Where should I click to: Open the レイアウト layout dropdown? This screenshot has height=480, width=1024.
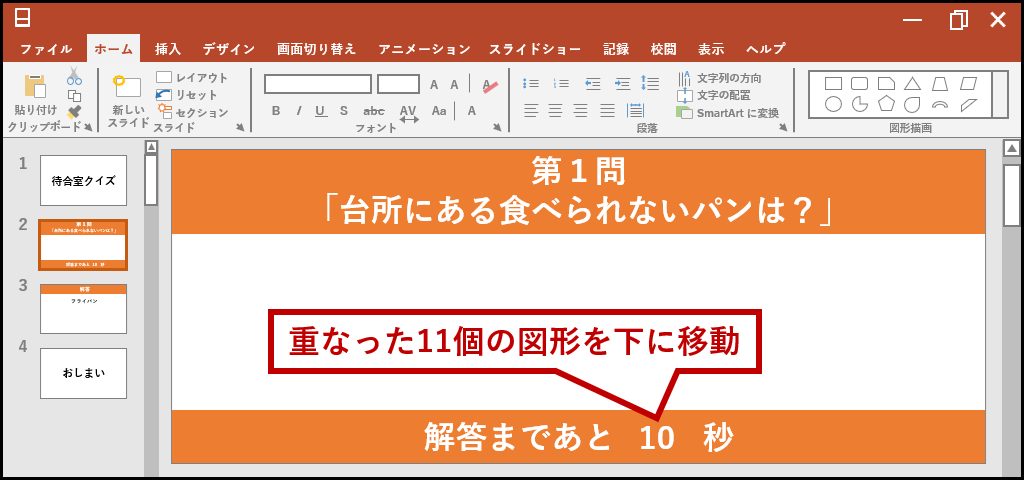click(x=192, y=78)
